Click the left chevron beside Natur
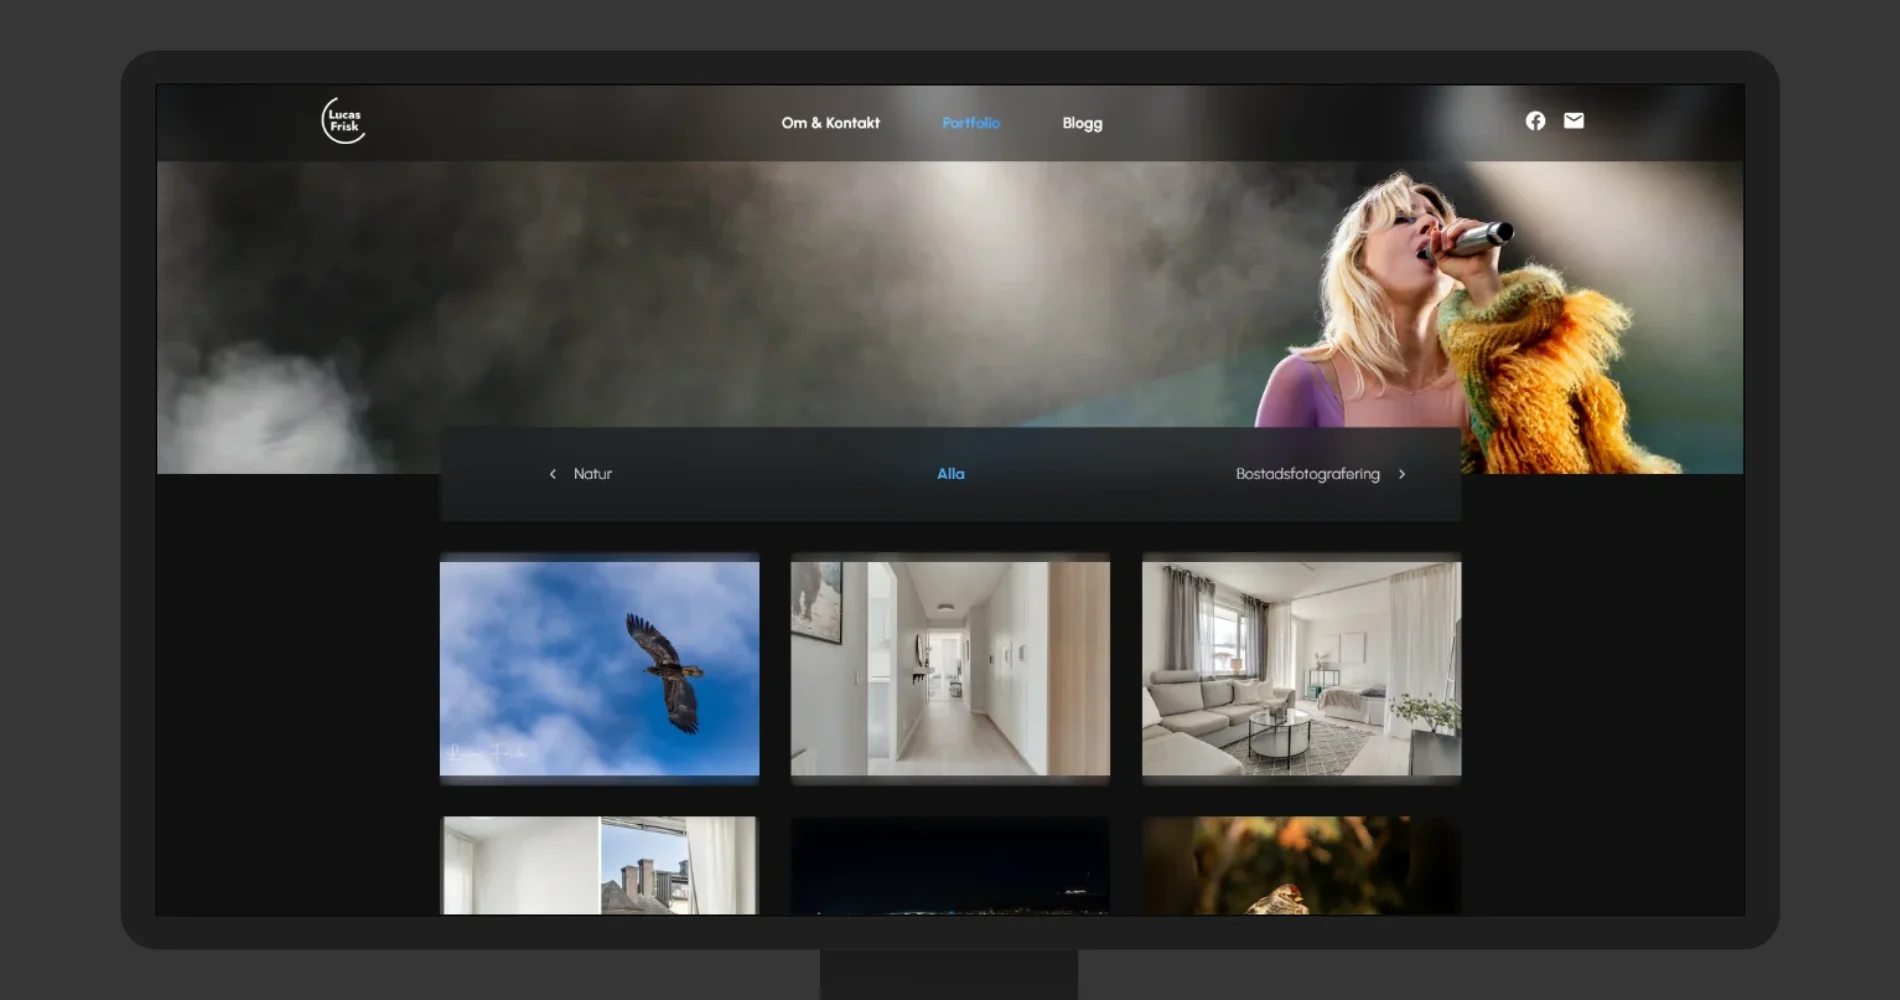Viewport: 1900px width, 1000px height. click(552, 474)
